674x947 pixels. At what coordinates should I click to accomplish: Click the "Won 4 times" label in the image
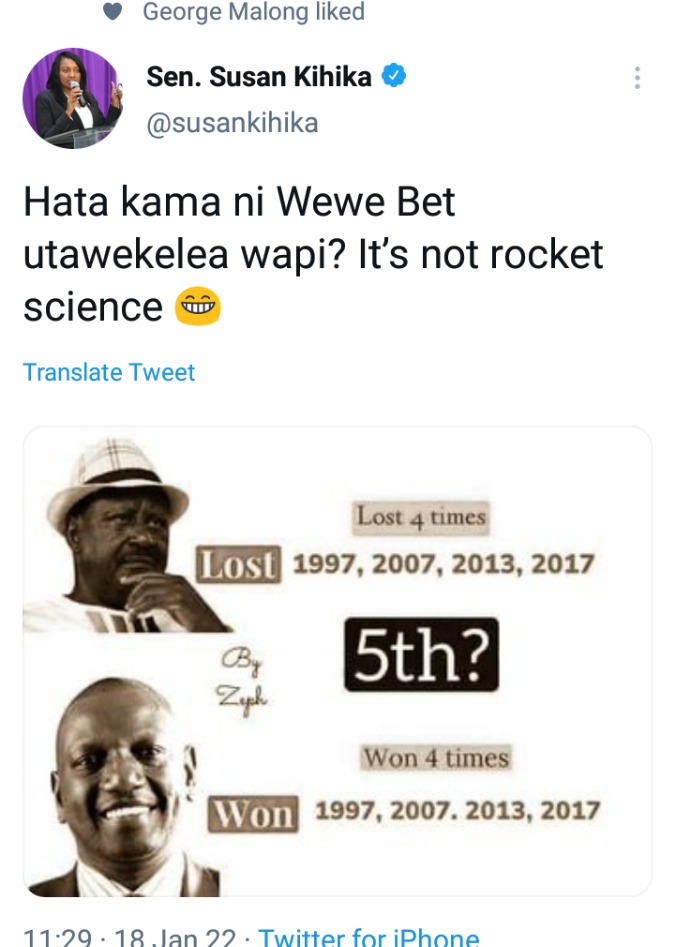tap(436, 758)
